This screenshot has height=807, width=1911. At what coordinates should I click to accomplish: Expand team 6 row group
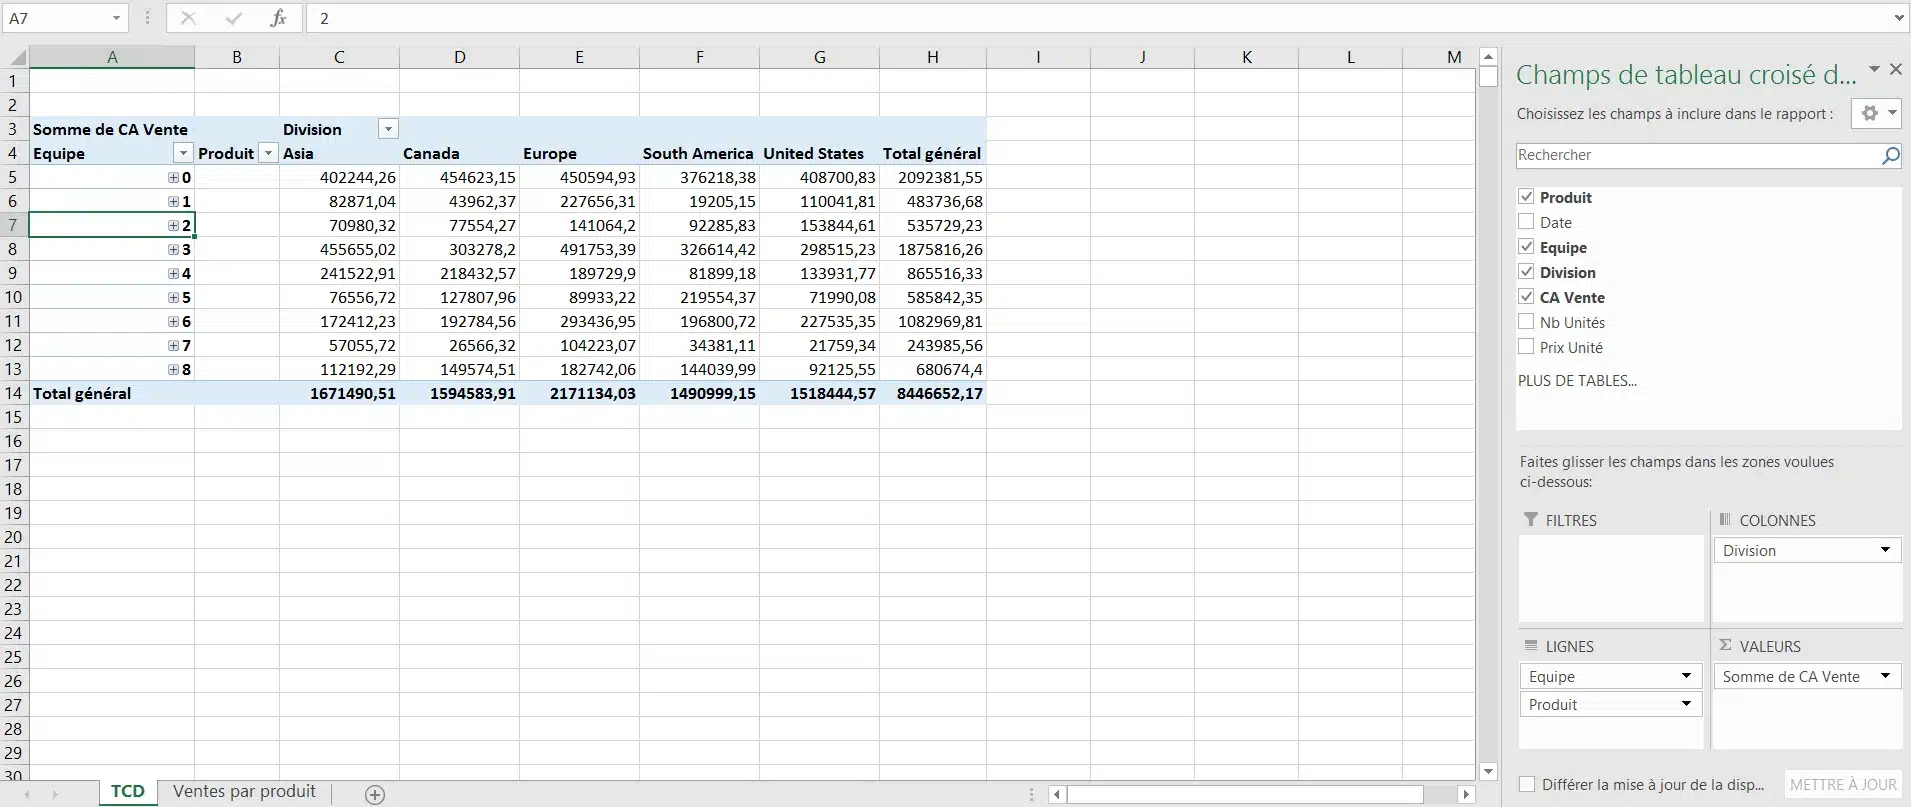pos(173,321)
